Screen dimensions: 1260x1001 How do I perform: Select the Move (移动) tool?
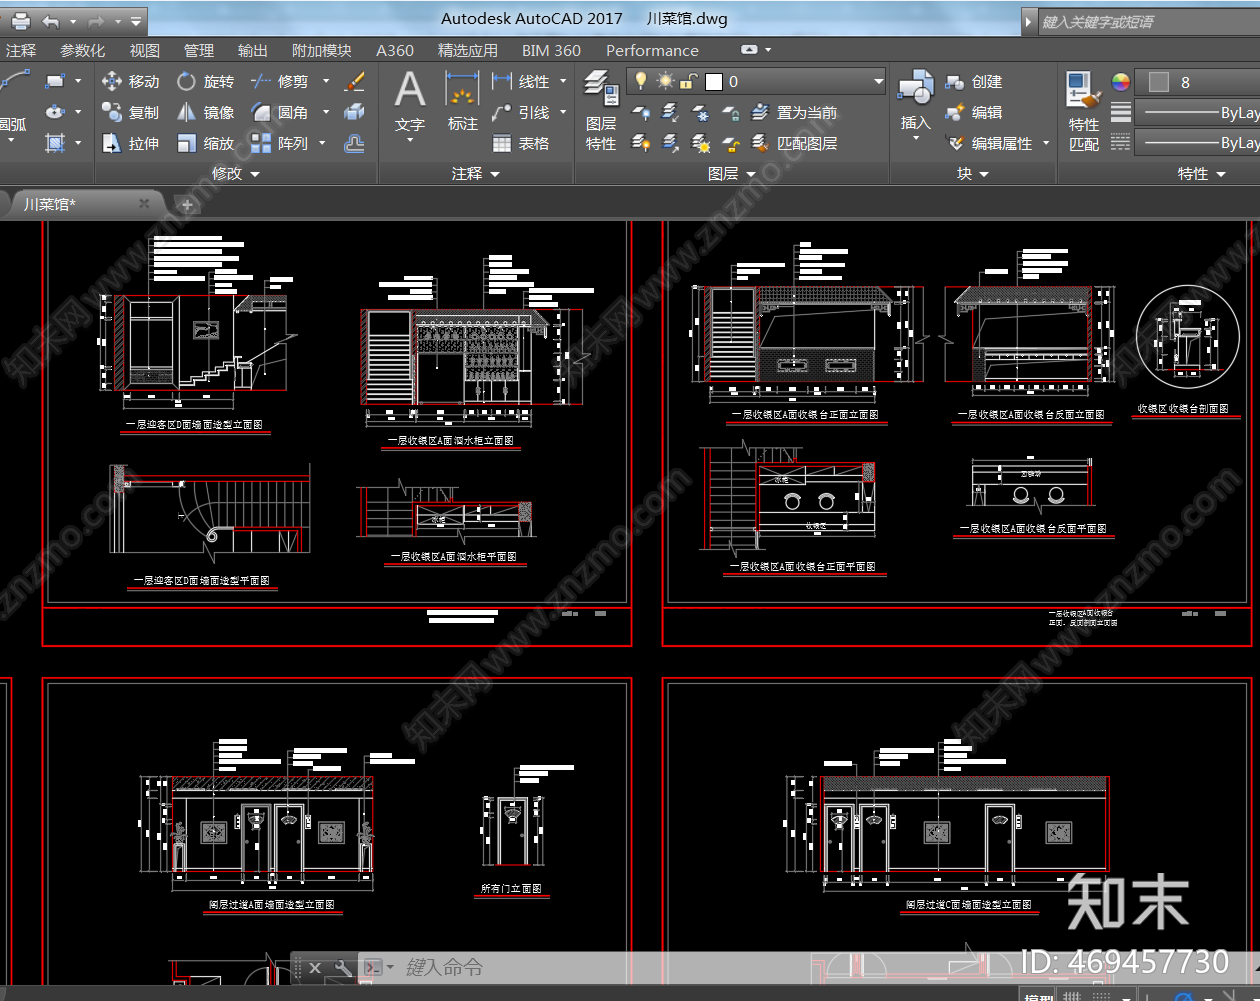click(131, 82)
